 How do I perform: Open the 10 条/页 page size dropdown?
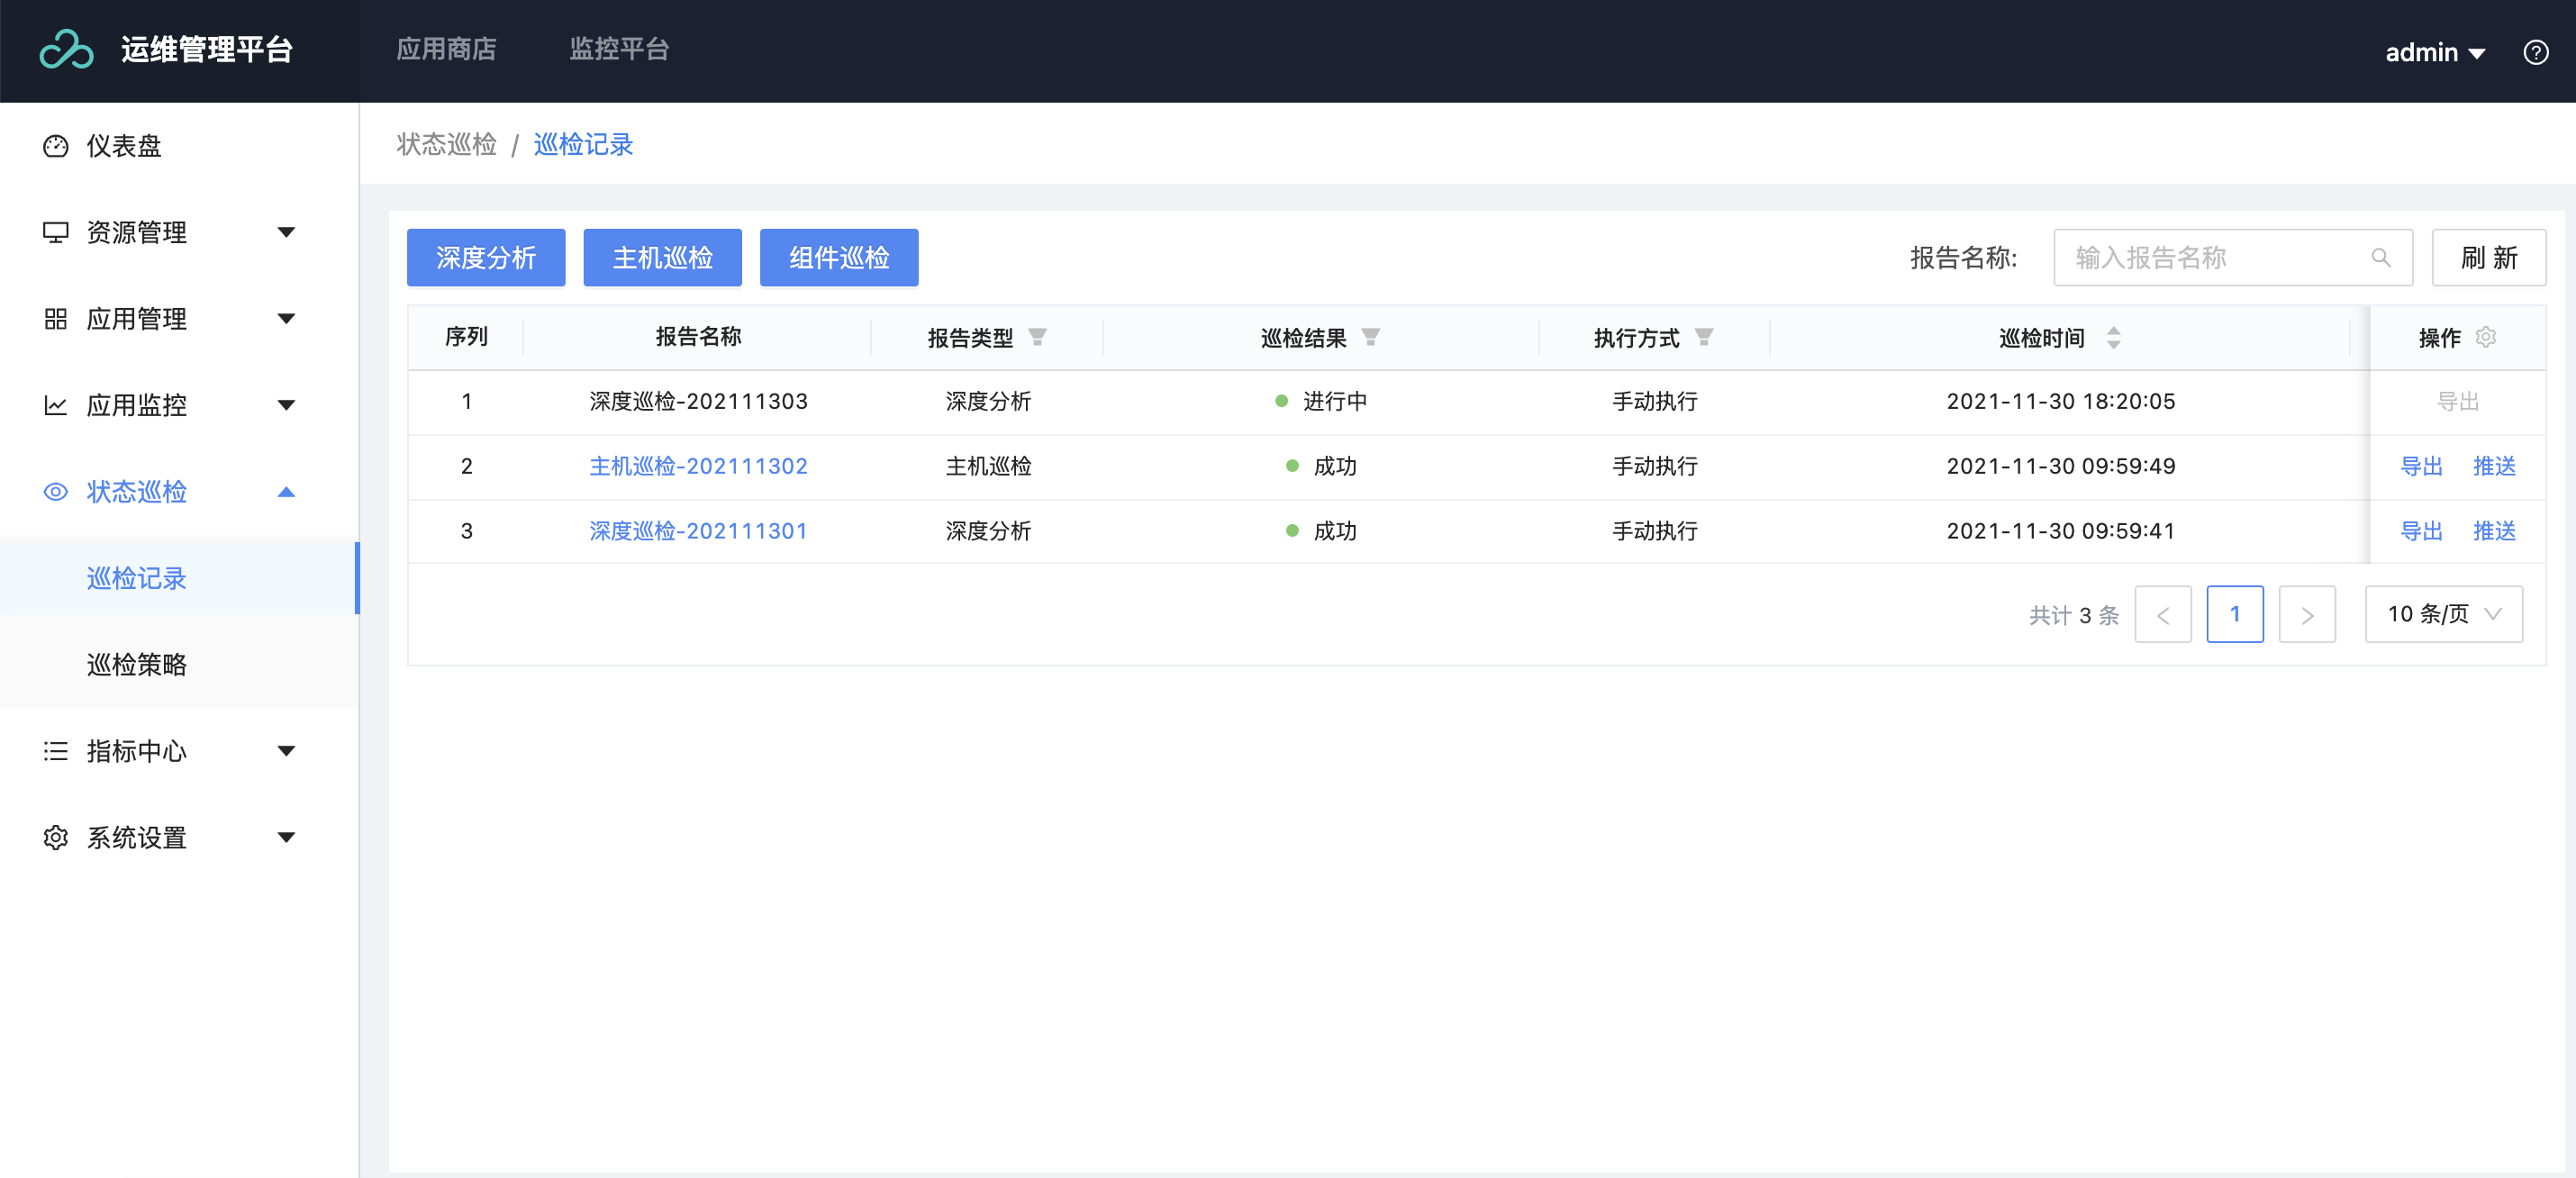click(2443, 614)
